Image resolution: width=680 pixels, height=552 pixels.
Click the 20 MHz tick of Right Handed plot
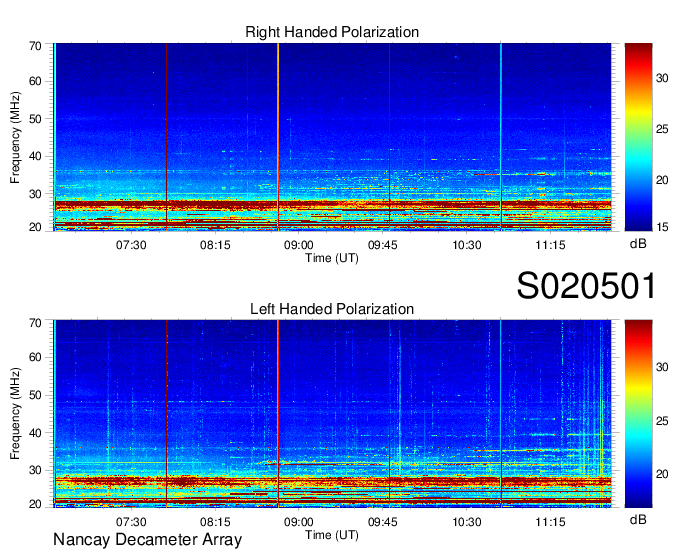36,227
